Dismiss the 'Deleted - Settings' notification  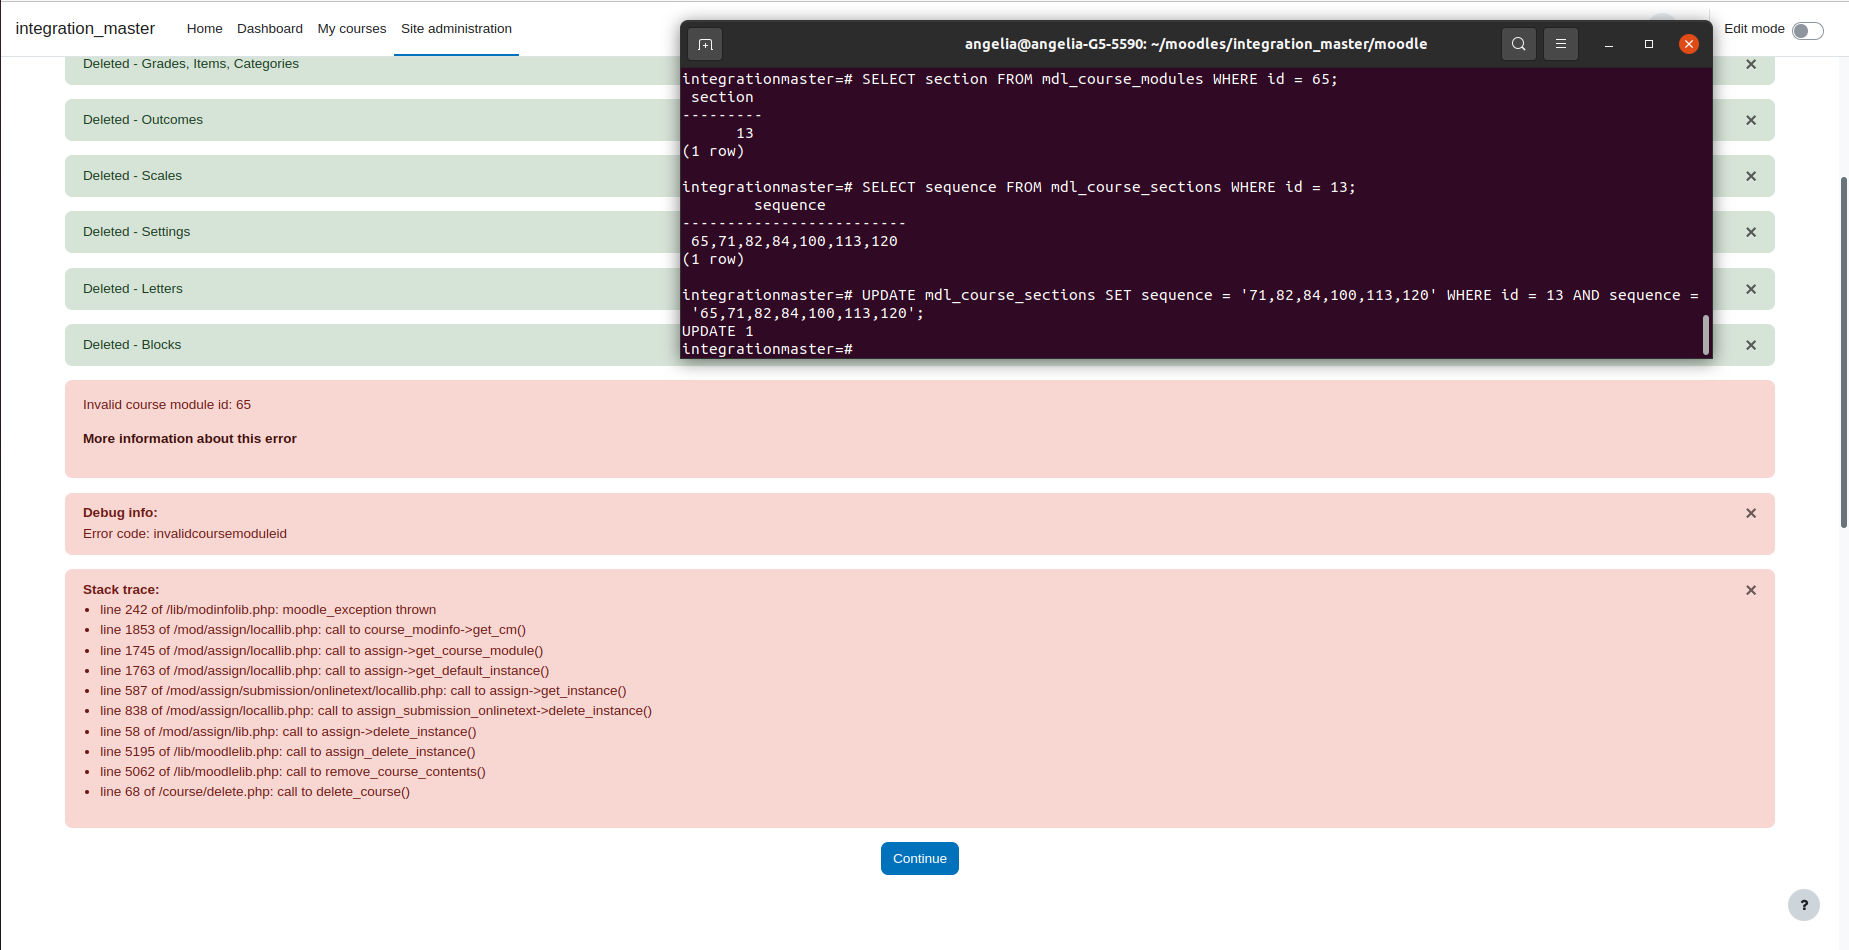coord(1751,232)
